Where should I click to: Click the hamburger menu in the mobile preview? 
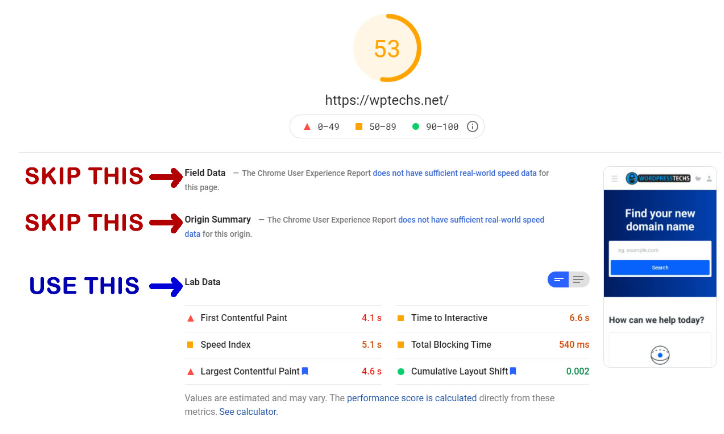click(614, 179)
